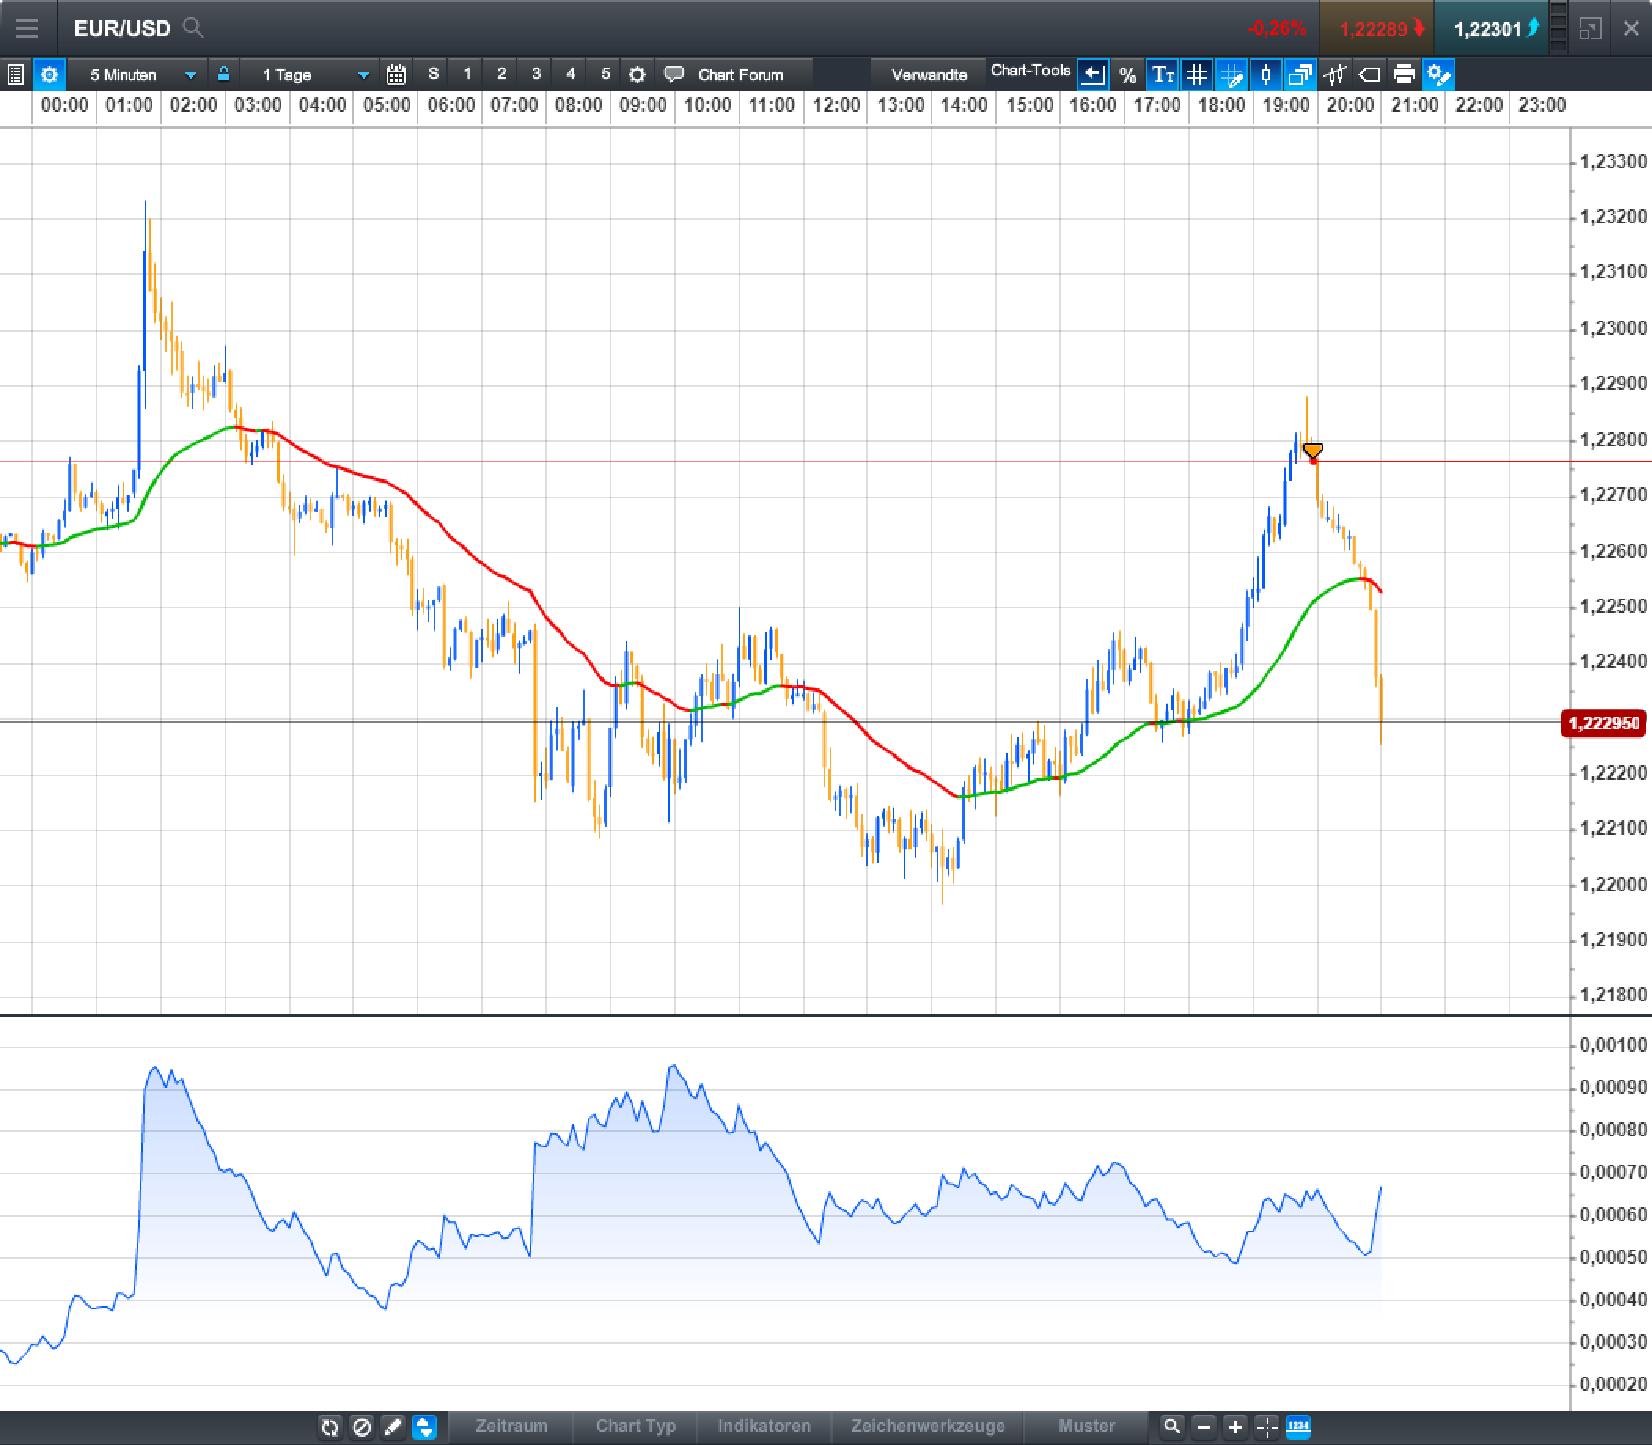Toggle the blue eyedropper grid icon

[x=1232, y=74]
